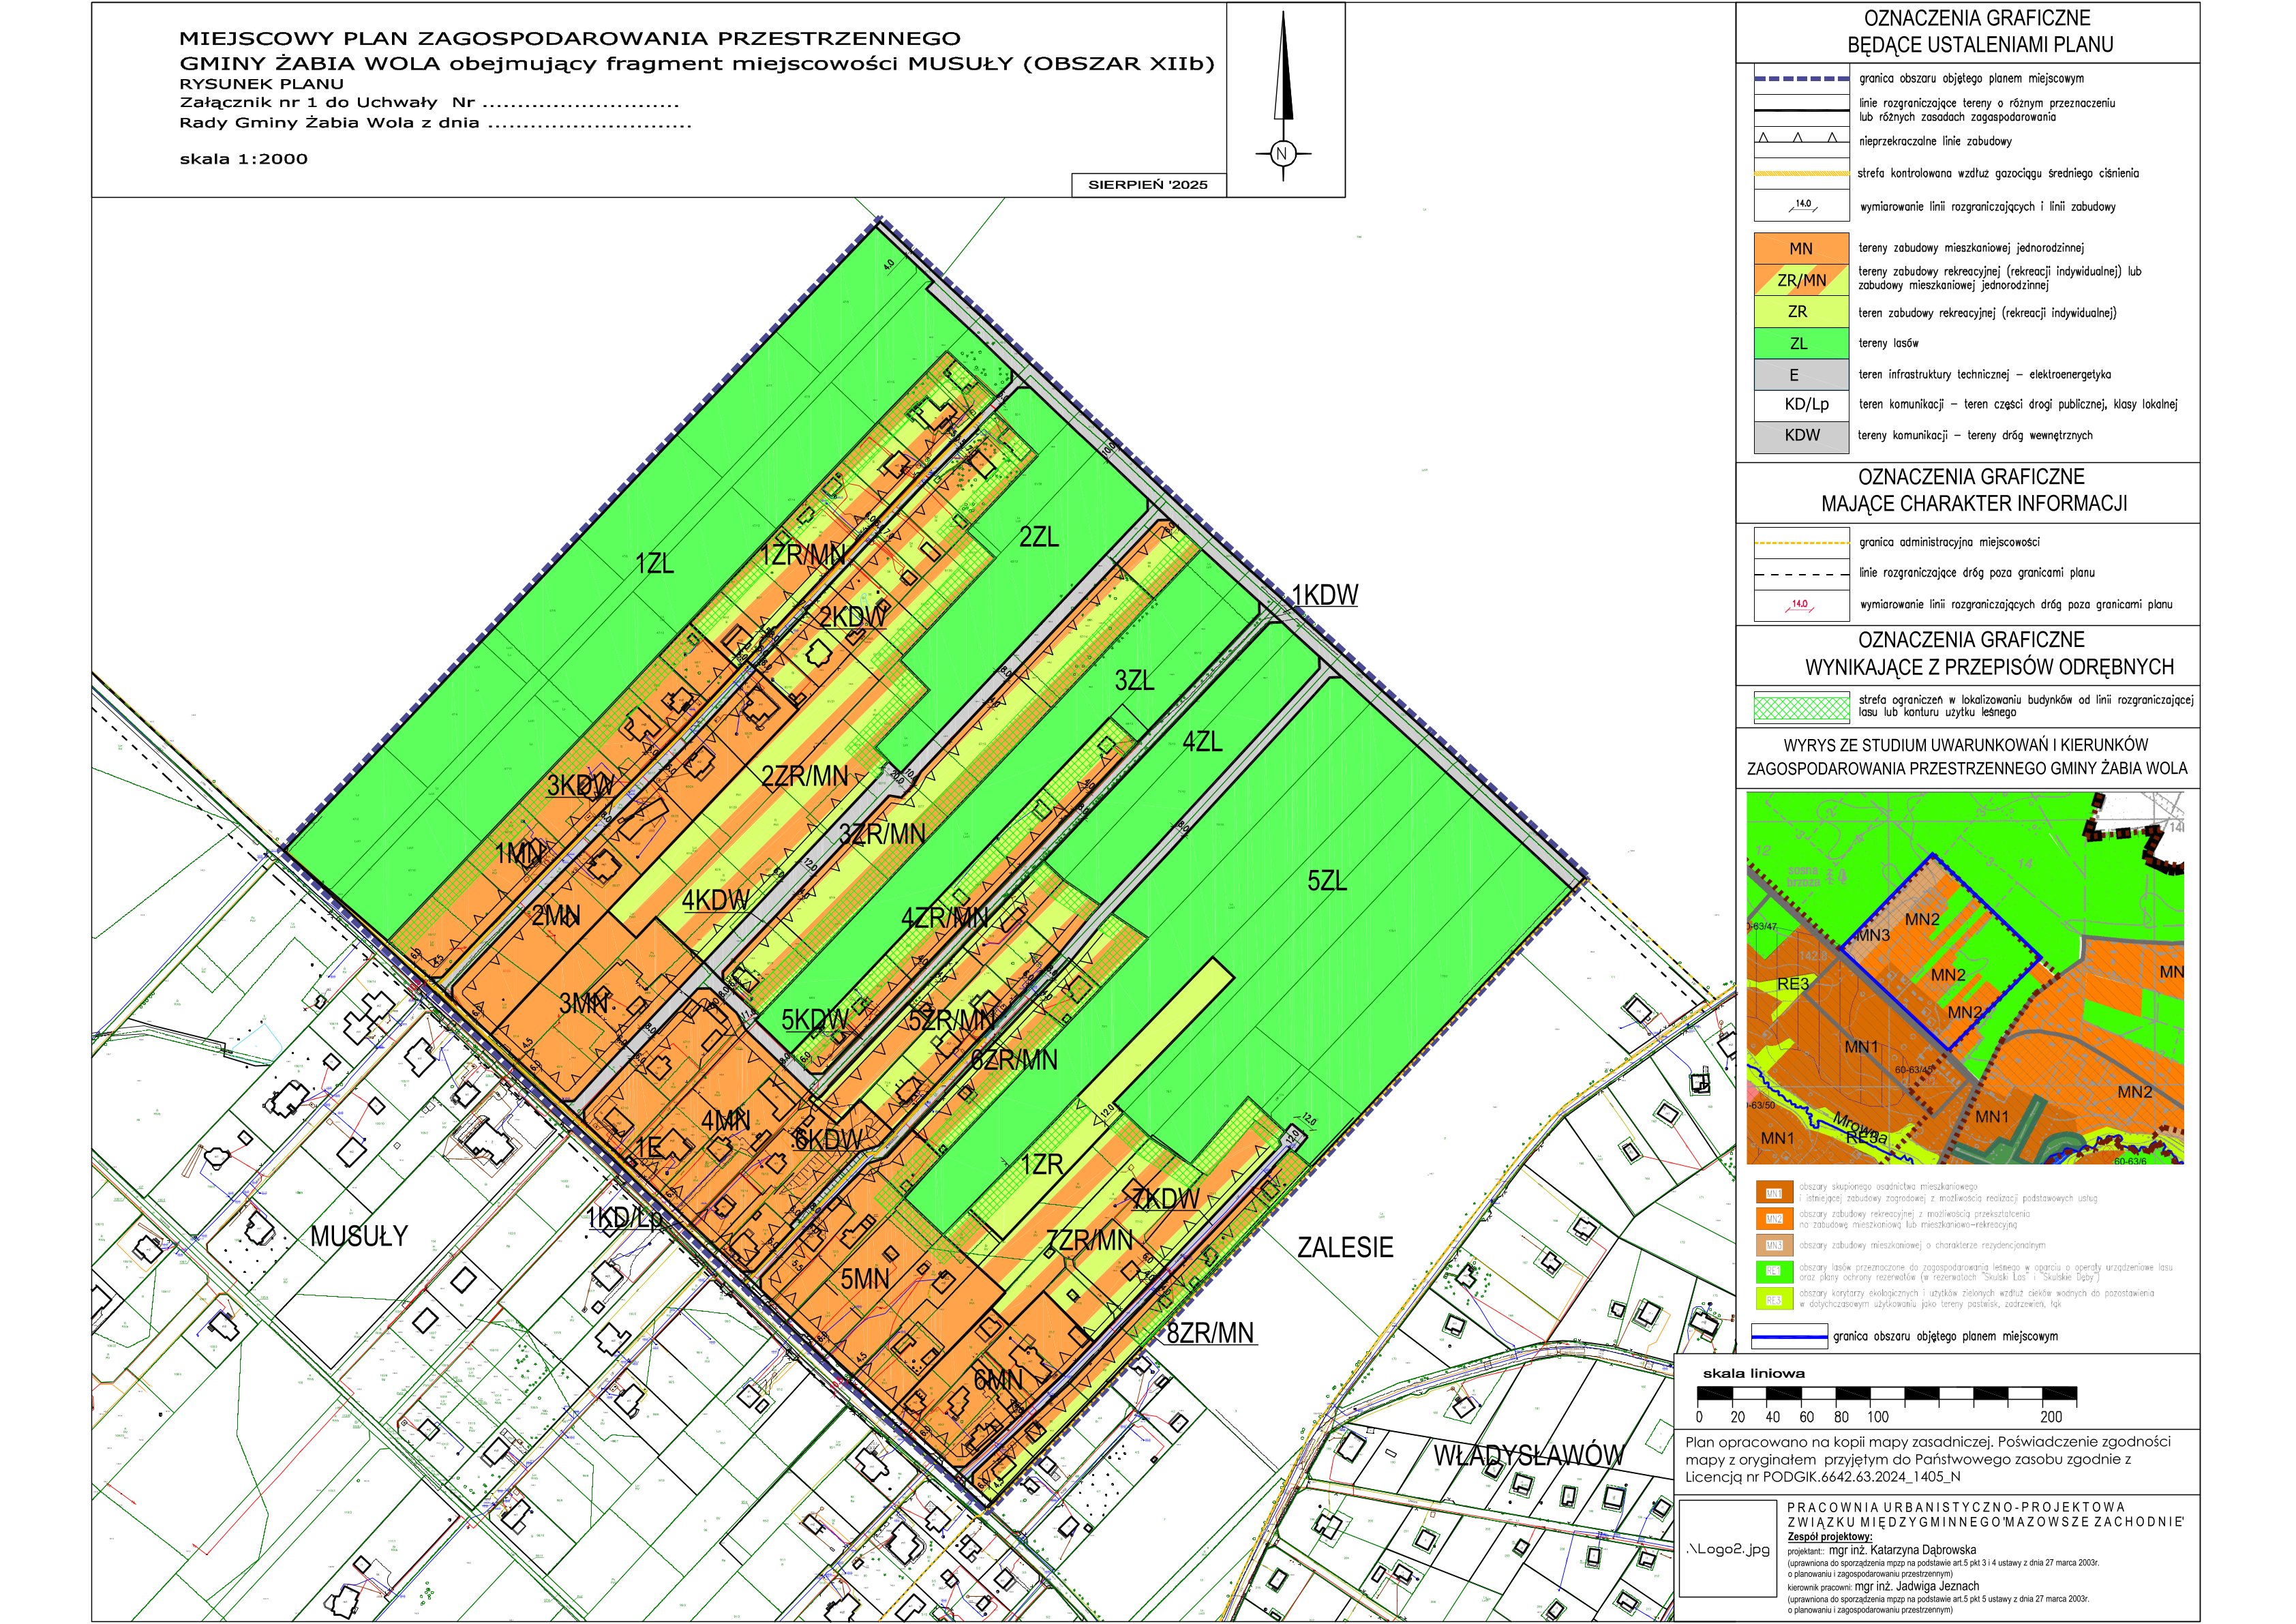
Task: Click the 'mgr inż. Jadwiga Jeznach' name
Action: coord(1917,1586)
